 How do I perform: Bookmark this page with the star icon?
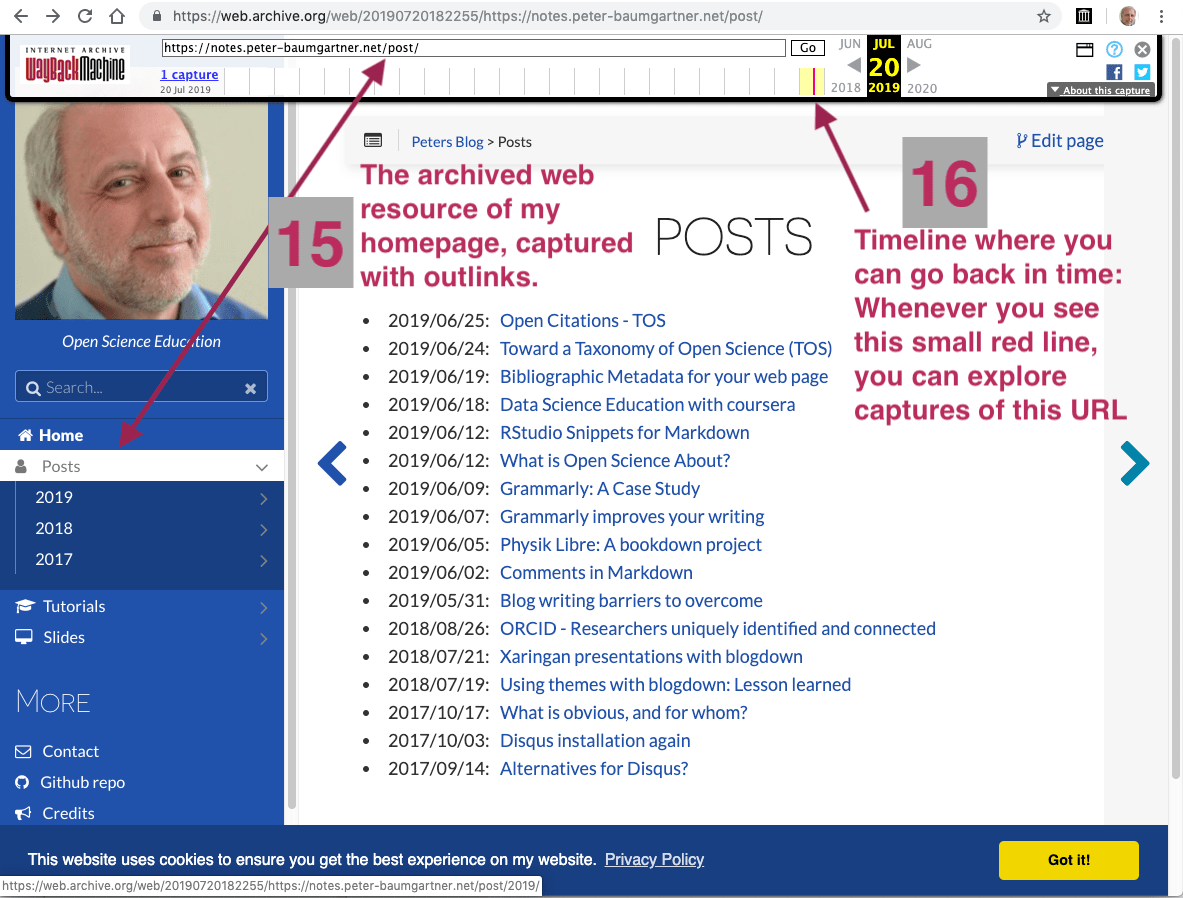pyautogui.click(x=1044, y=16)
